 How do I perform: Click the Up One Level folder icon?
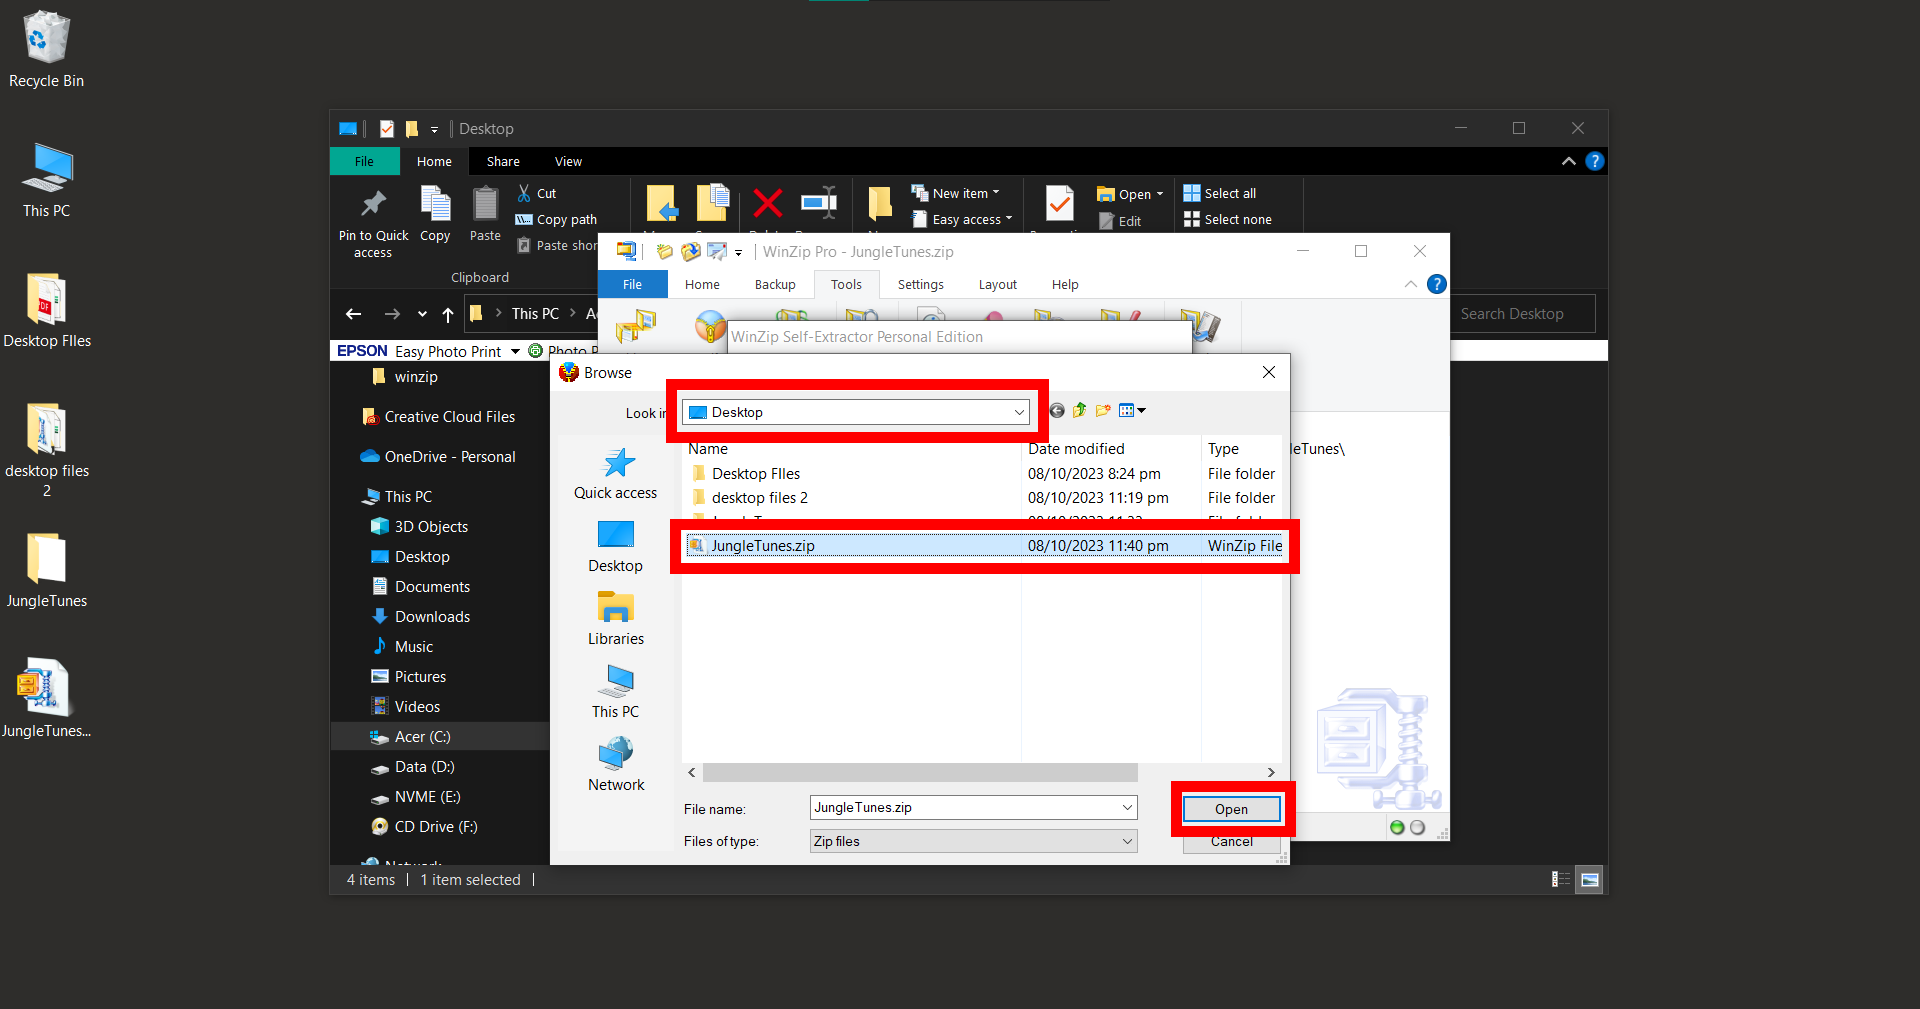(x=1080, y=410)
